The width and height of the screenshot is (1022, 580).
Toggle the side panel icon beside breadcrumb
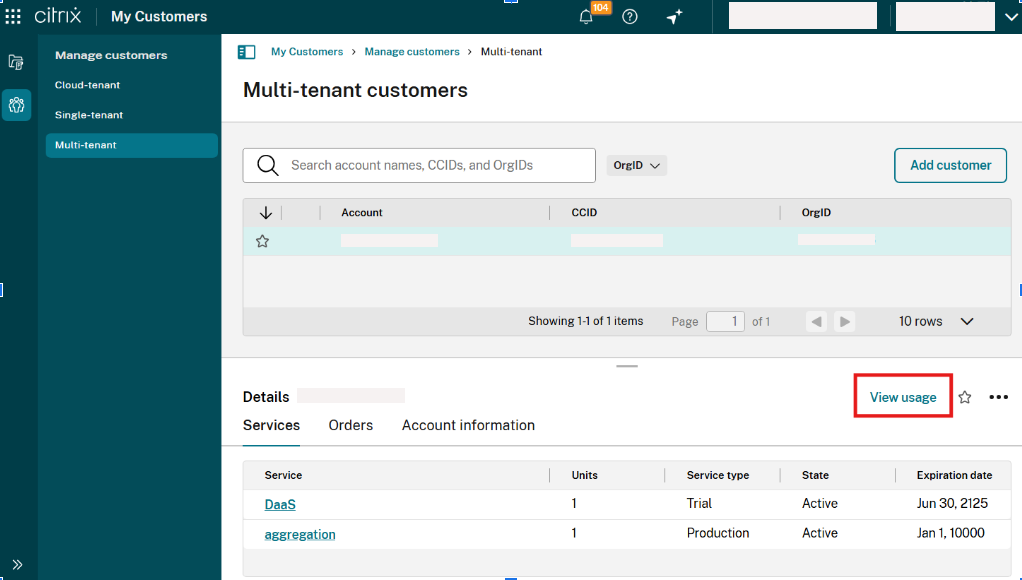tap(246, 52)
